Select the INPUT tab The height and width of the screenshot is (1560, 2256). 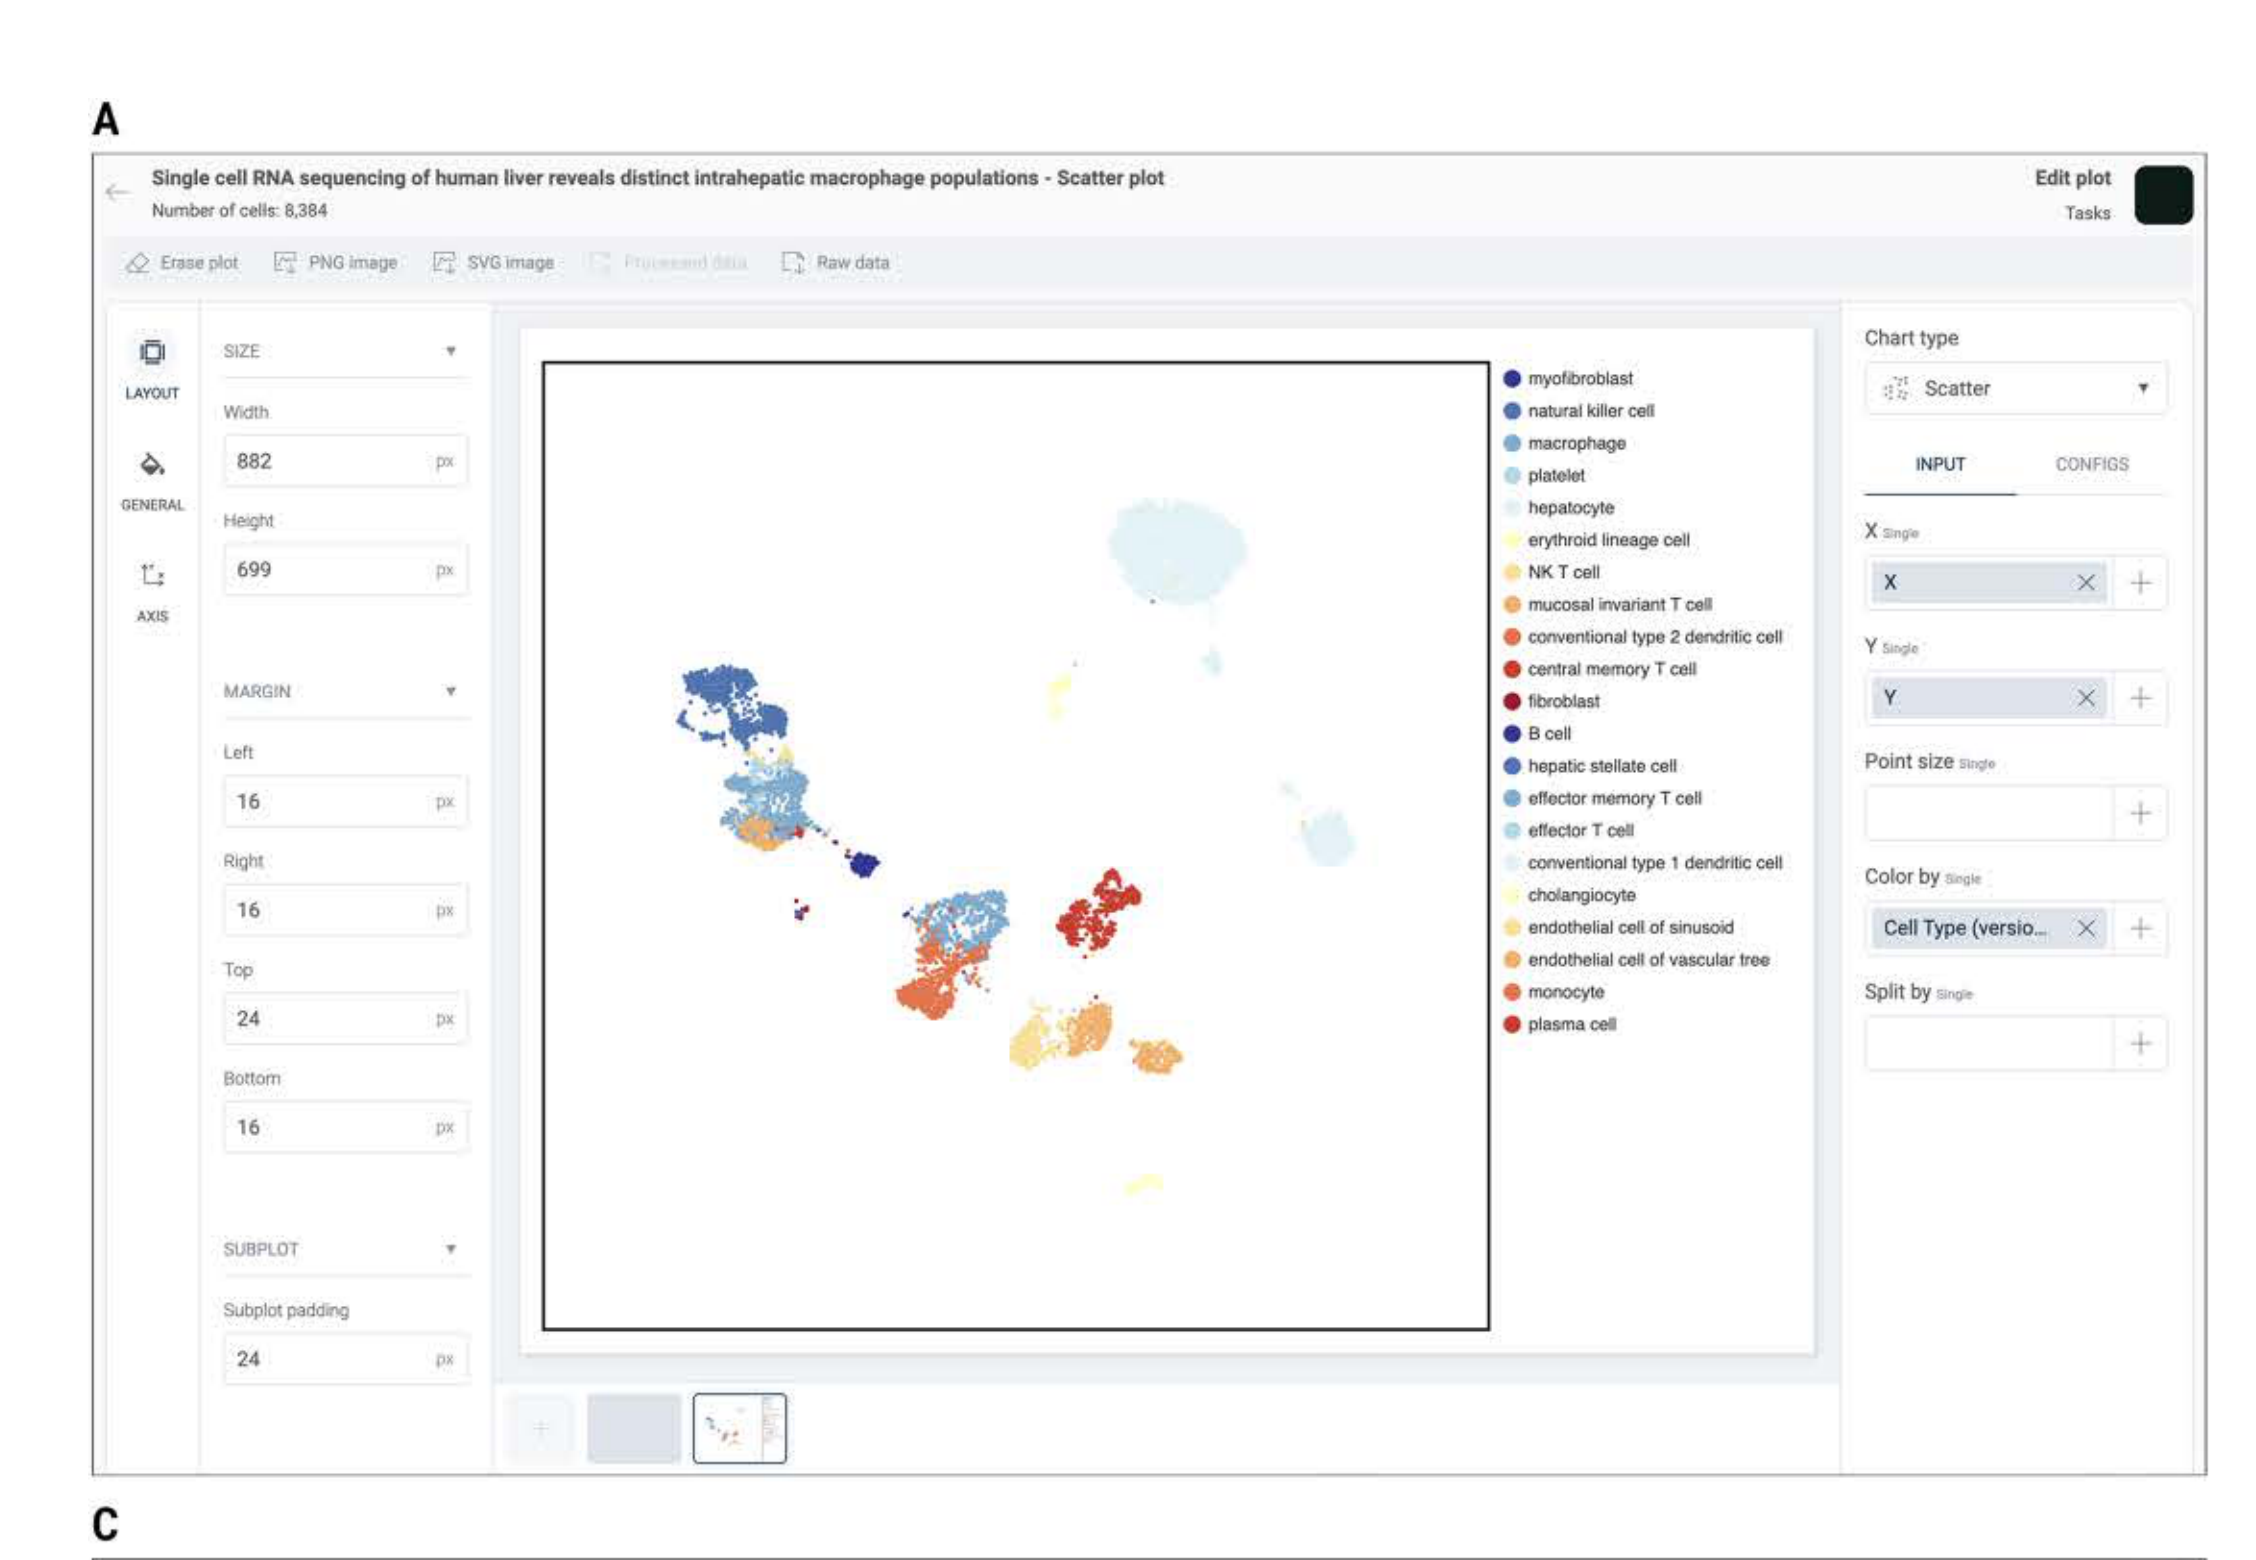[1939, 465]
